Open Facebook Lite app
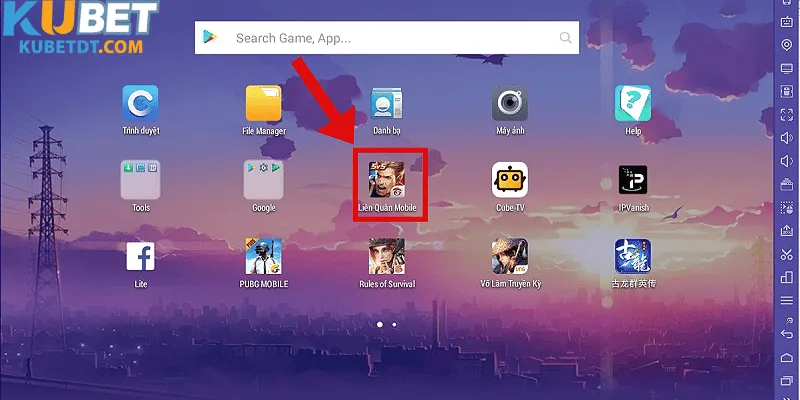This screenshot has height=400, width=800. point(140,256)
